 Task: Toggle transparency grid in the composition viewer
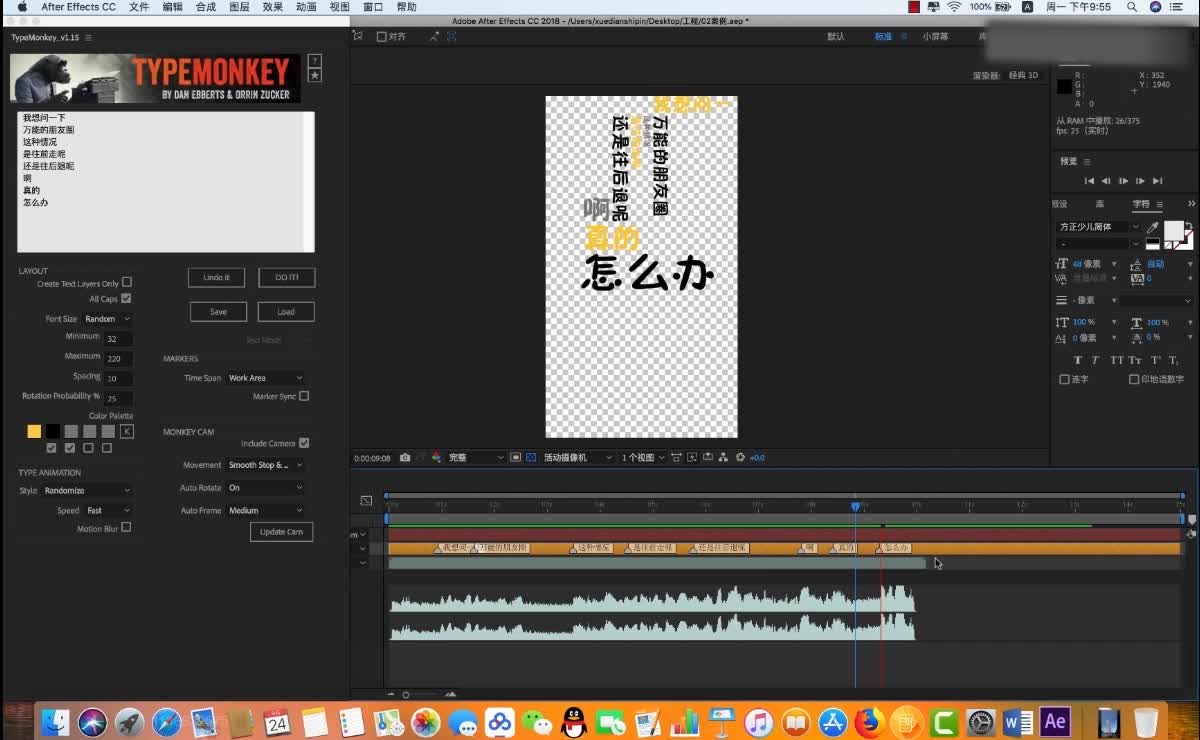pyautogui.click(x=532, y=457)
